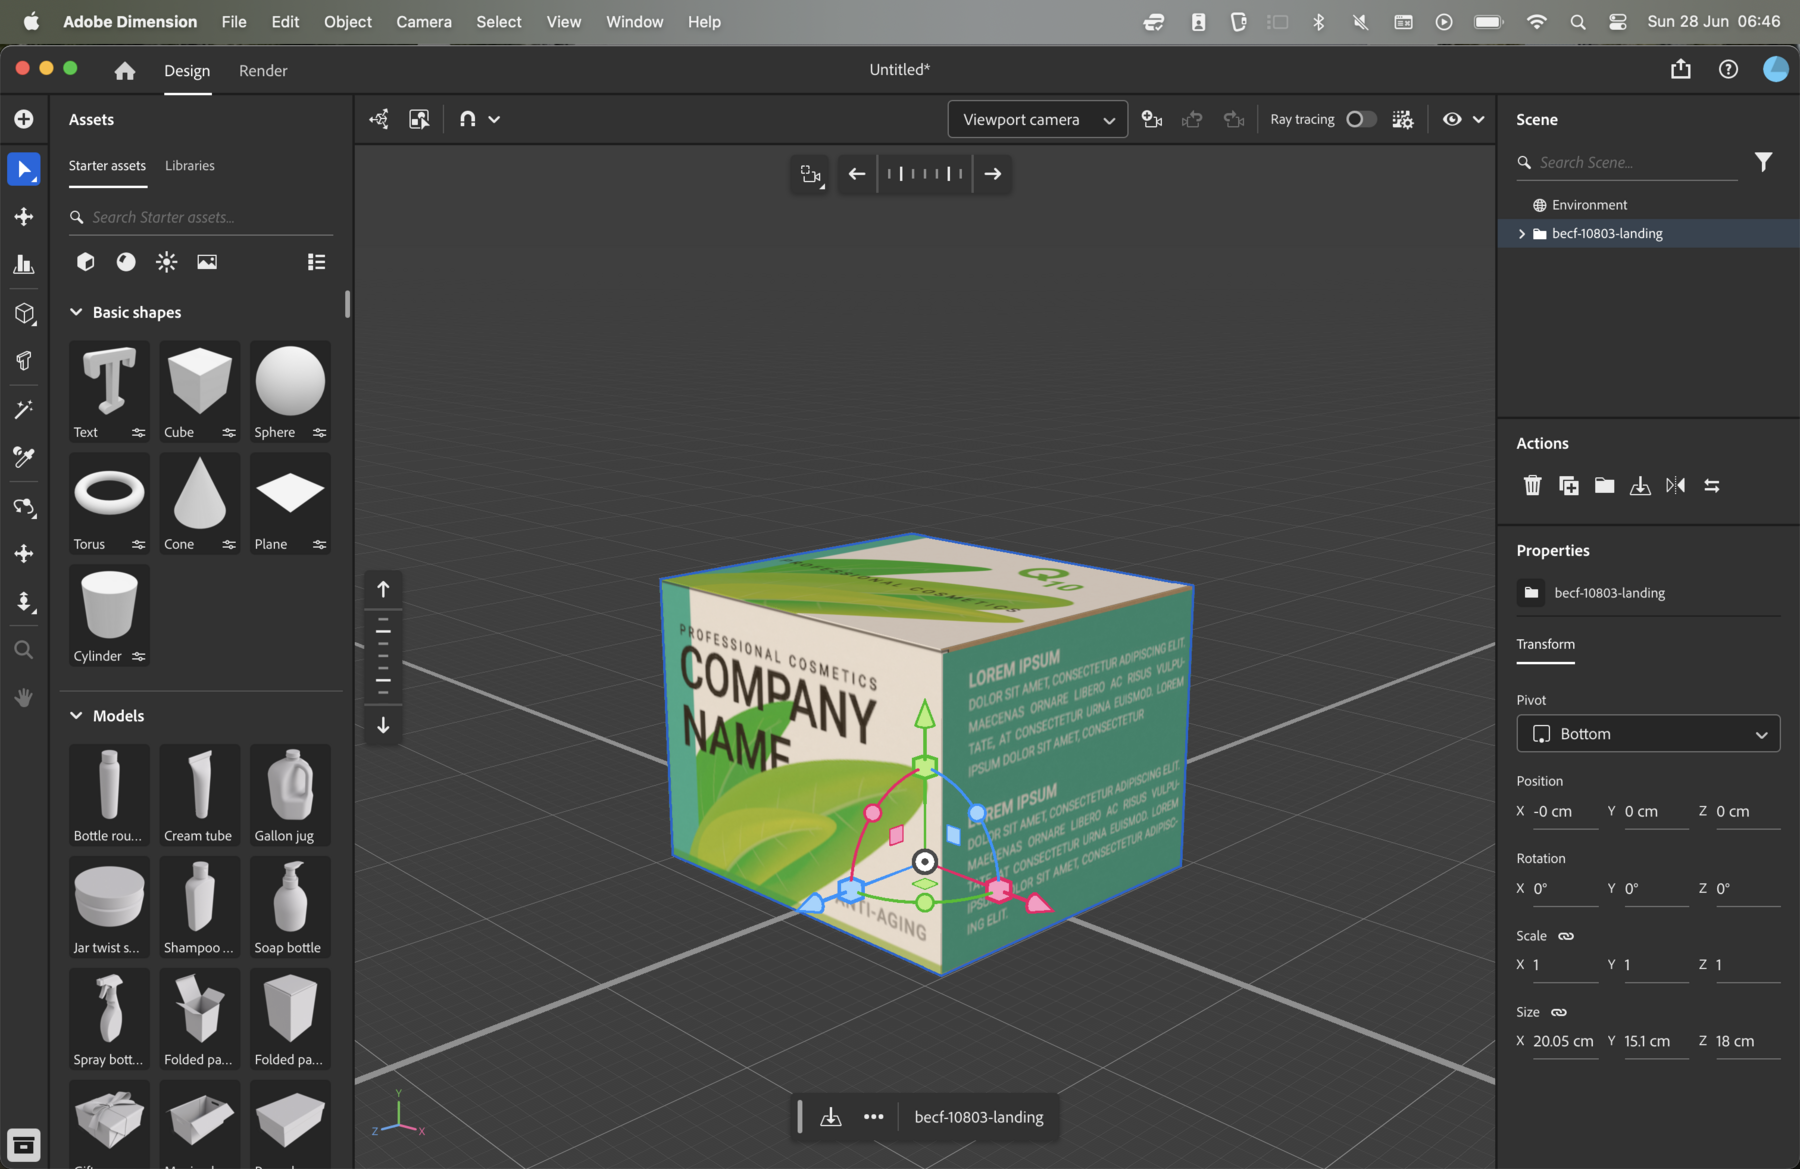Screen dimensions: 1800x1169
Task: Filter starter assets by models icon
Action: point(86,261)
